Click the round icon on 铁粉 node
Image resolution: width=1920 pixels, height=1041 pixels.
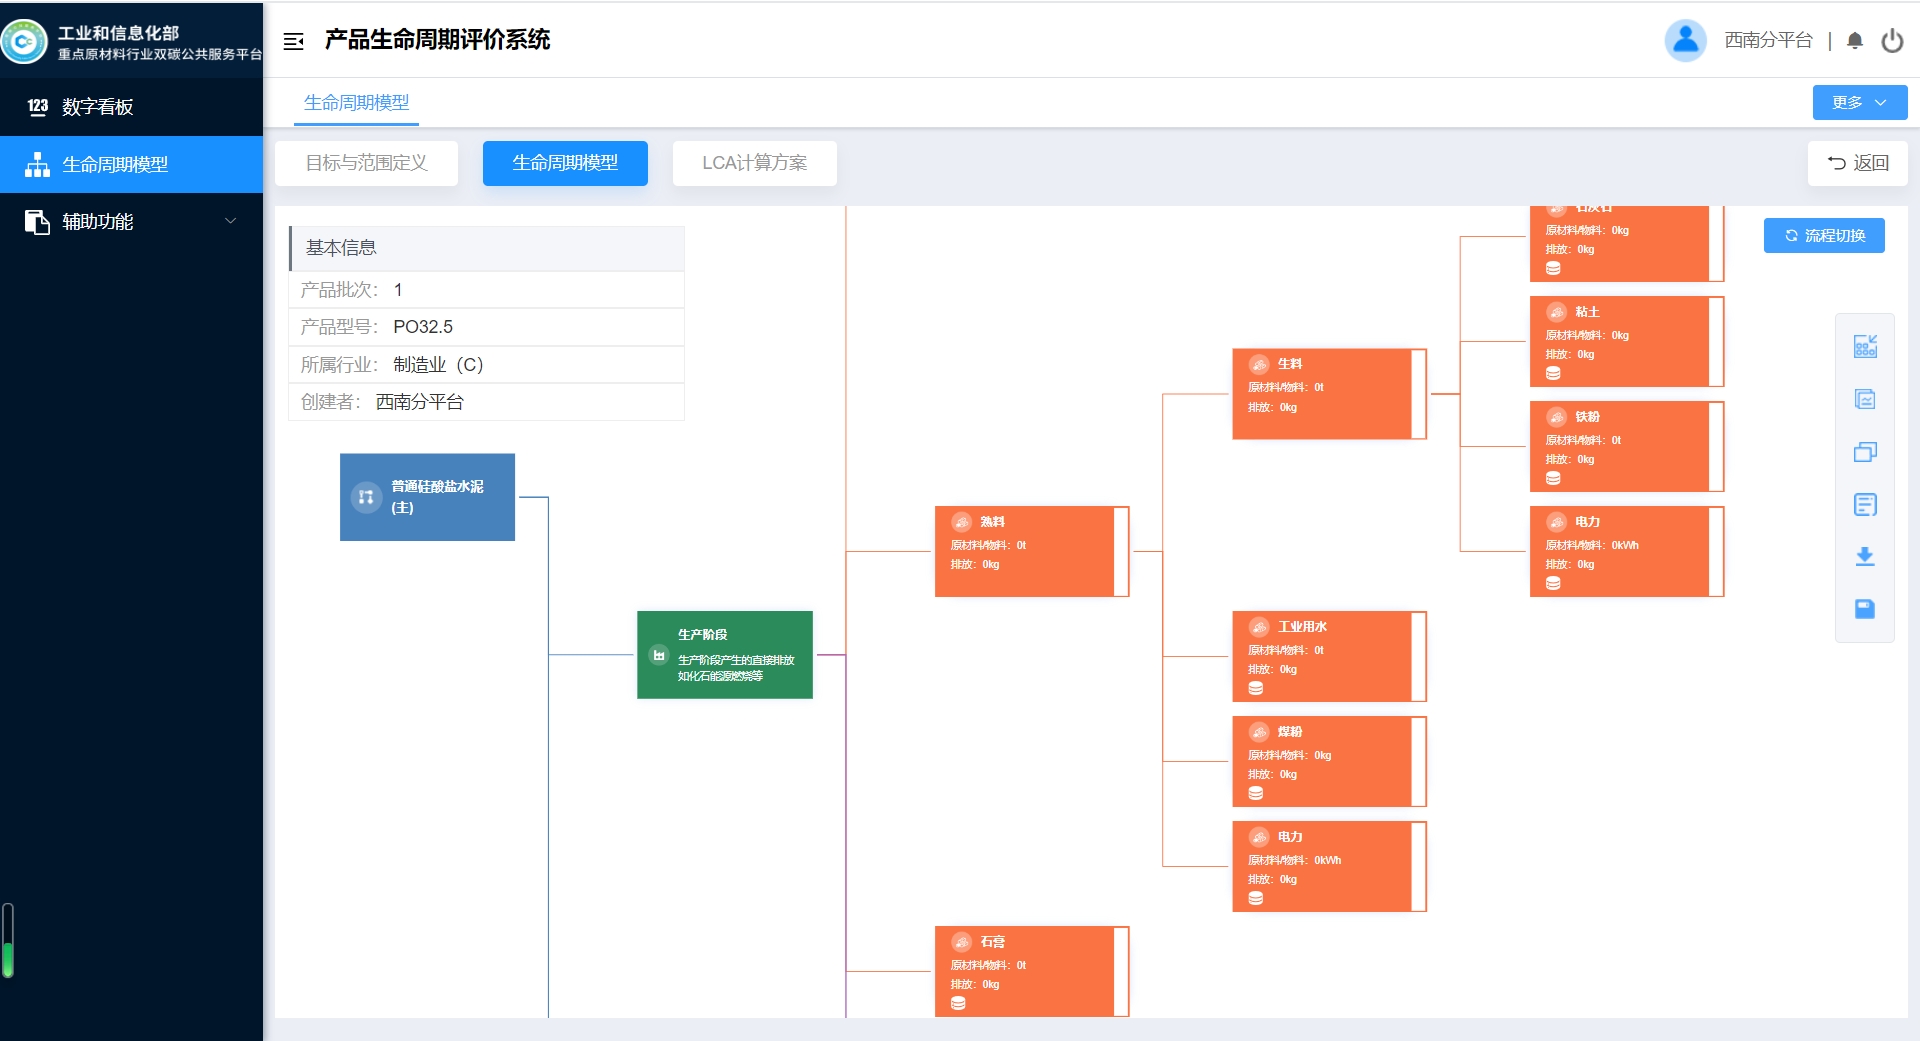(x=1557, y=417)
